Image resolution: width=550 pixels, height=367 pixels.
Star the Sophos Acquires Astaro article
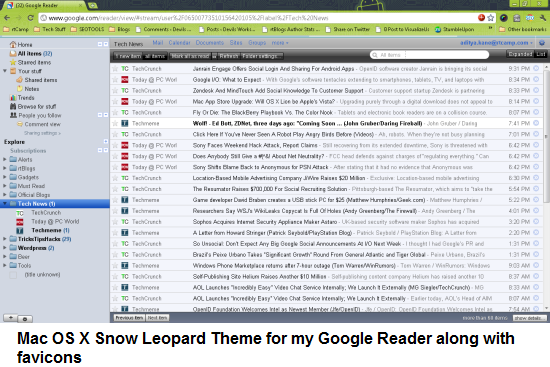[x=115, y=222]
